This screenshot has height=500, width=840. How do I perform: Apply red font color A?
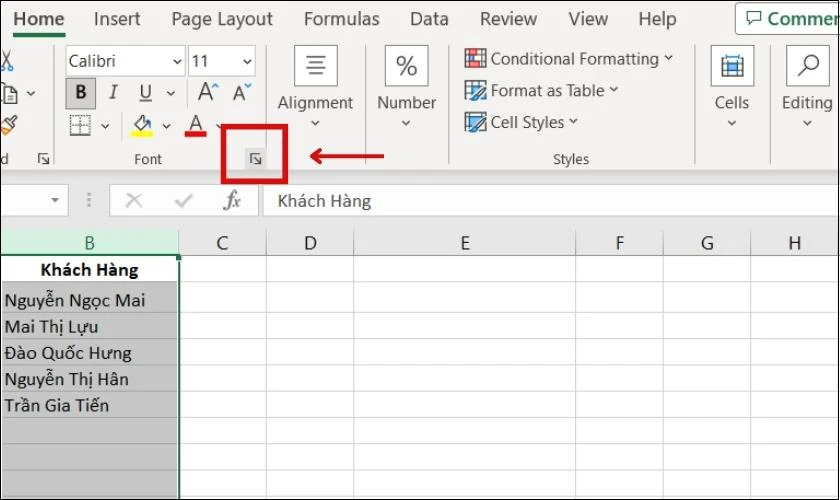(196, 126)
